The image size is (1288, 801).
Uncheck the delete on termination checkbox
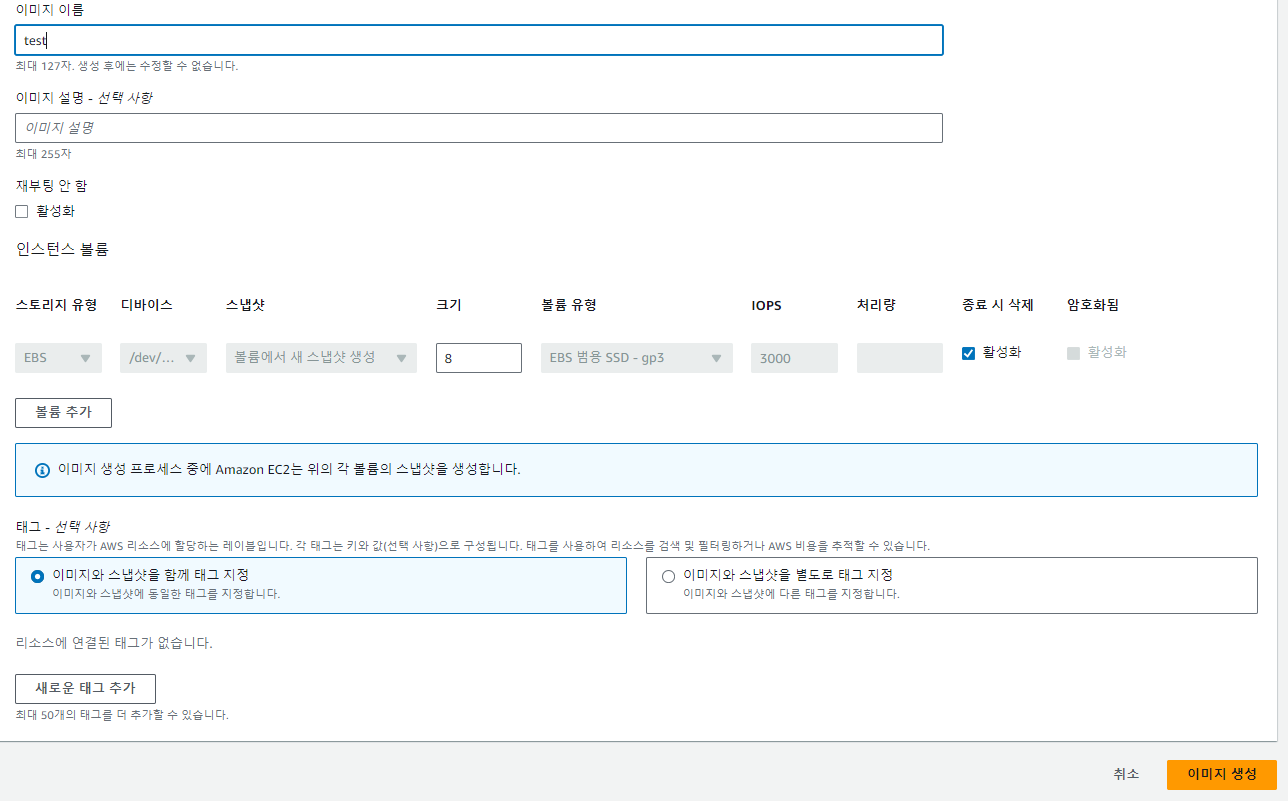(x=968, y=353)
